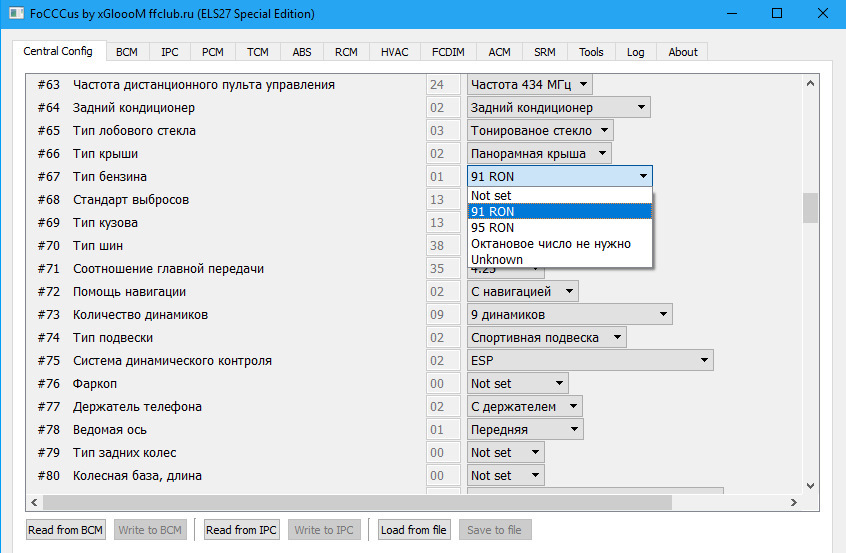846x553 pixels.
Task: Open the TCM tab
Action: [258, 52]
